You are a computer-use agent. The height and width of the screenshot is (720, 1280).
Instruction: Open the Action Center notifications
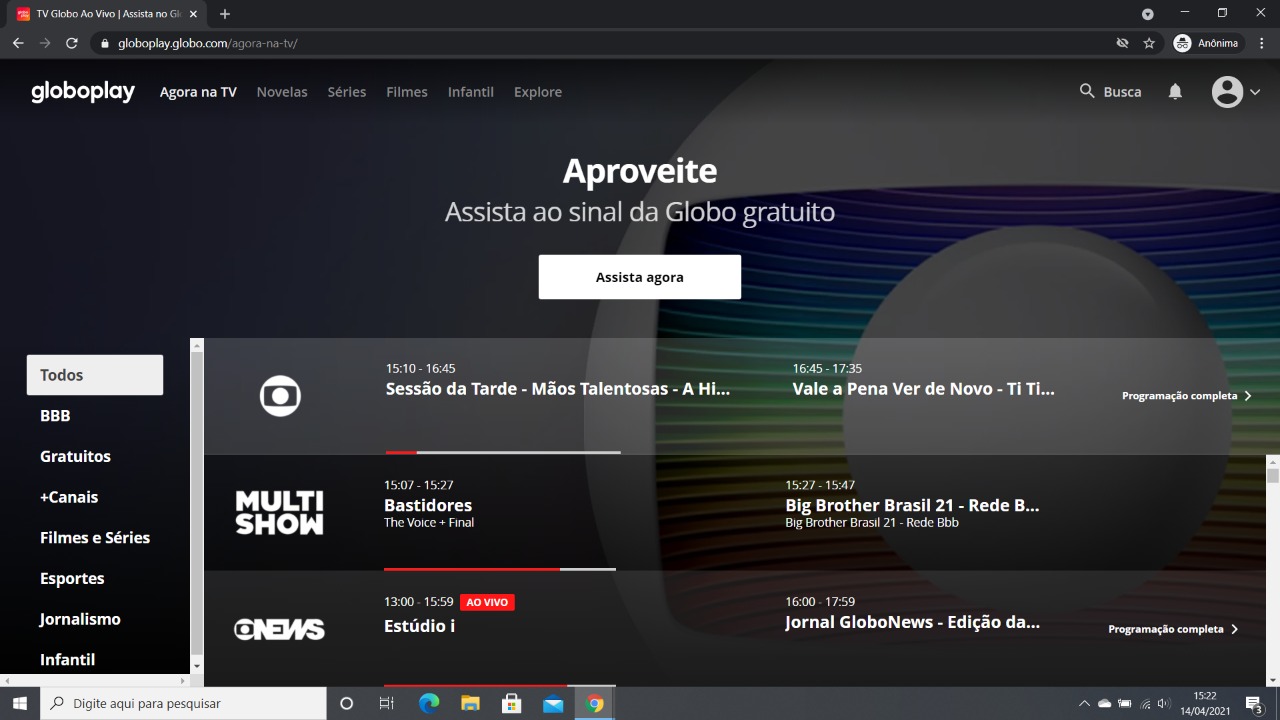coord(1253,703)
